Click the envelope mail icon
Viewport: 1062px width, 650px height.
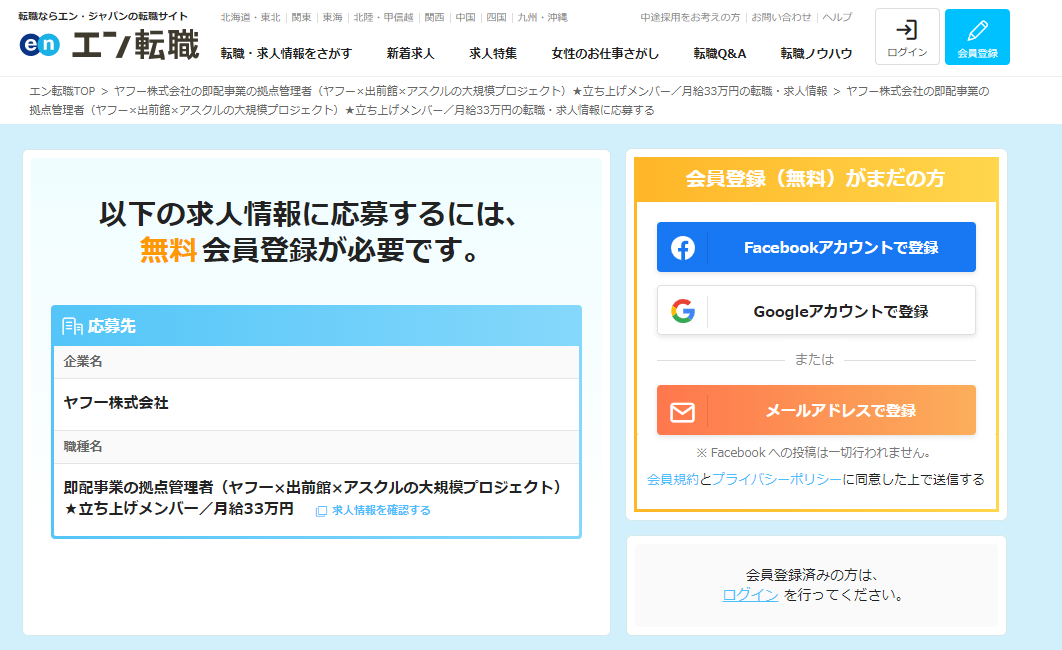point(683,411)
